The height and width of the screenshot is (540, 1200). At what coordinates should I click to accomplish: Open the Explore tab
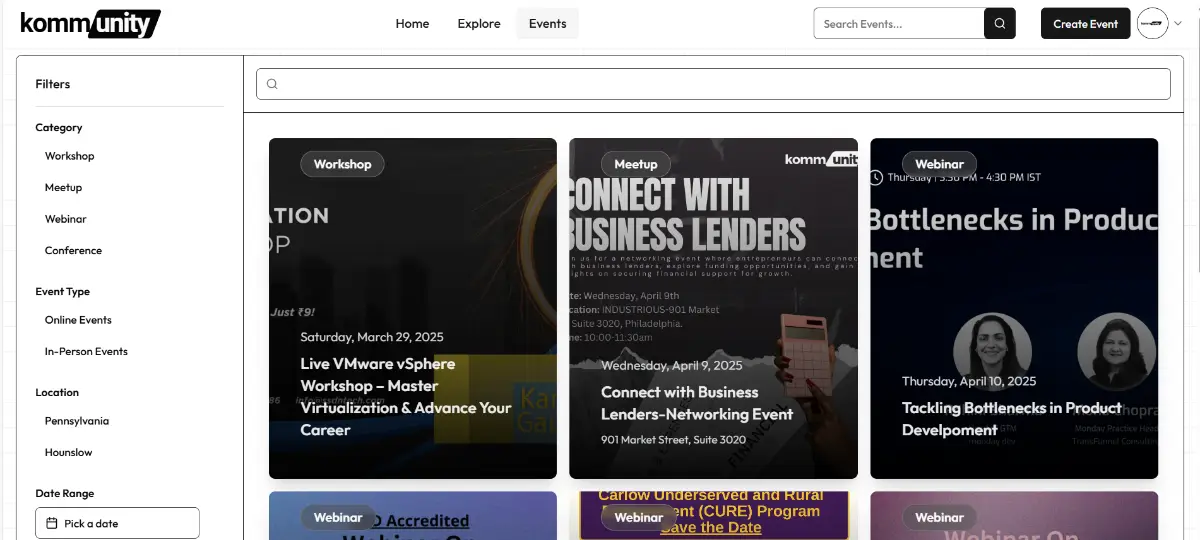(x=479, y=24)
